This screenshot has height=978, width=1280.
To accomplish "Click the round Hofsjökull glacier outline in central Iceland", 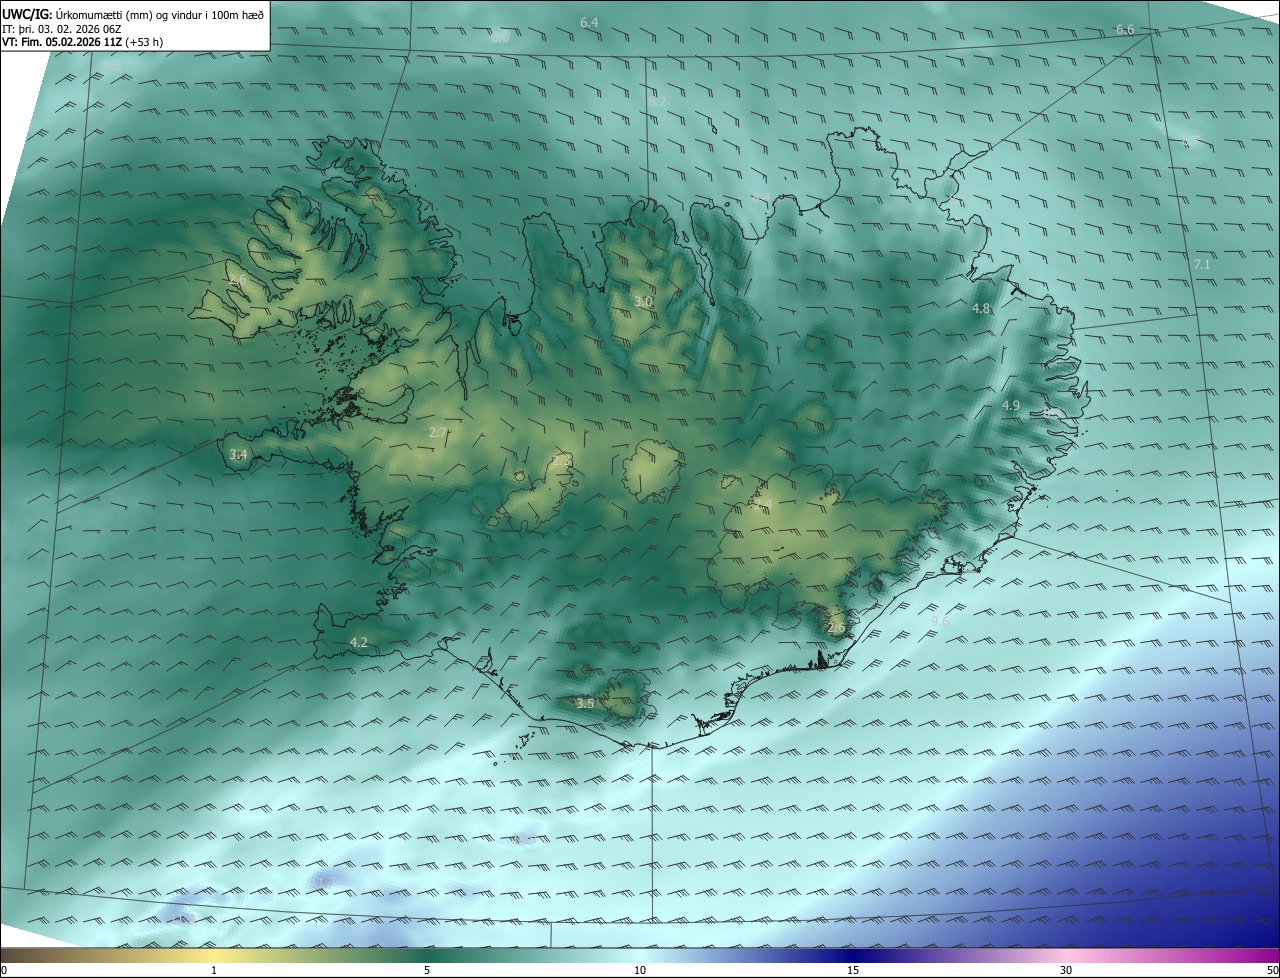I will point(652,471).
